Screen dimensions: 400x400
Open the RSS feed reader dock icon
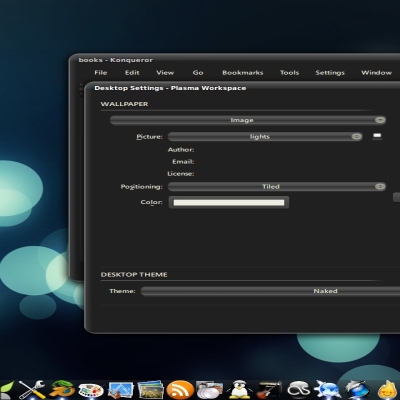coord(180,390)
